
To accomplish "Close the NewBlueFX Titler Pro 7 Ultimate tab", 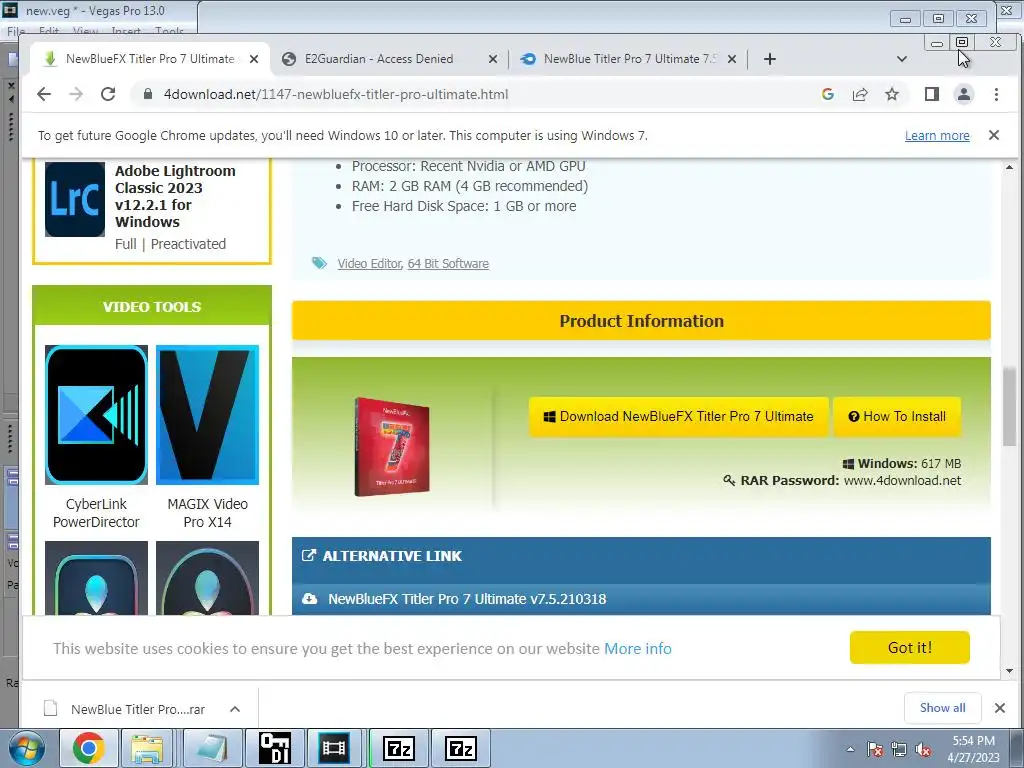I will pos(254,59).
